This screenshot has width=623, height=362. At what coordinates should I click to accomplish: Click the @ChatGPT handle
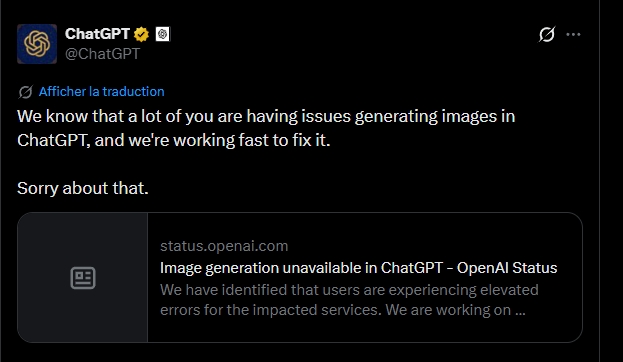[x=103, y=54]
